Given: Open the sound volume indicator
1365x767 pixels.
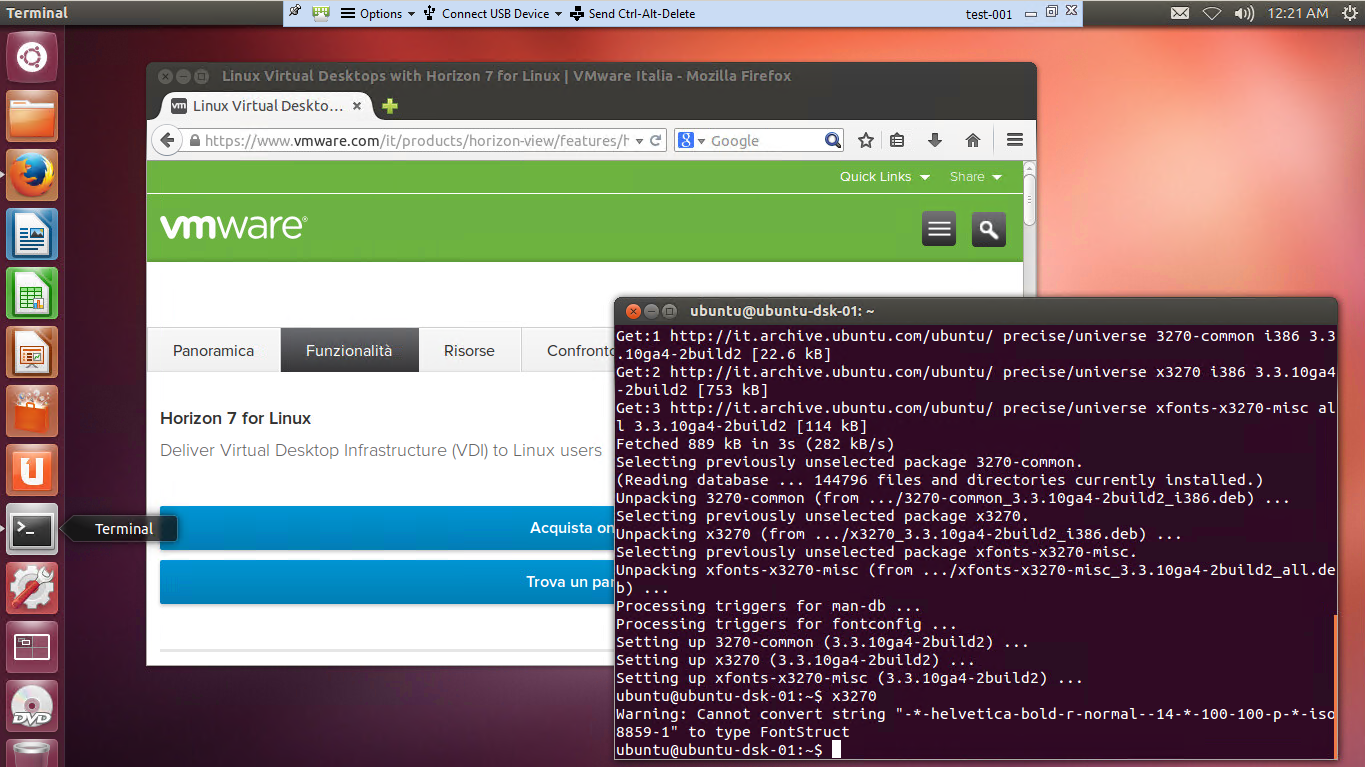Looking at the screenshot, I should tap(1244, 13).
